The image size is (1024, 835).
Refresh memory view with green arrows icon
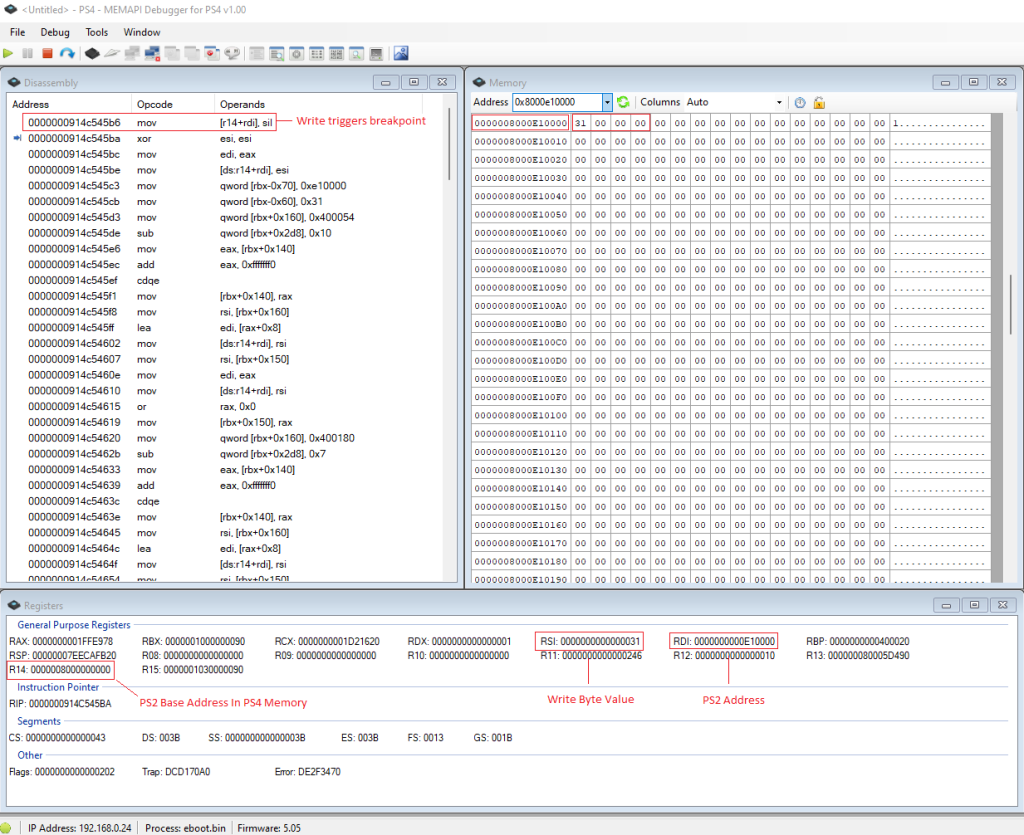623,102
